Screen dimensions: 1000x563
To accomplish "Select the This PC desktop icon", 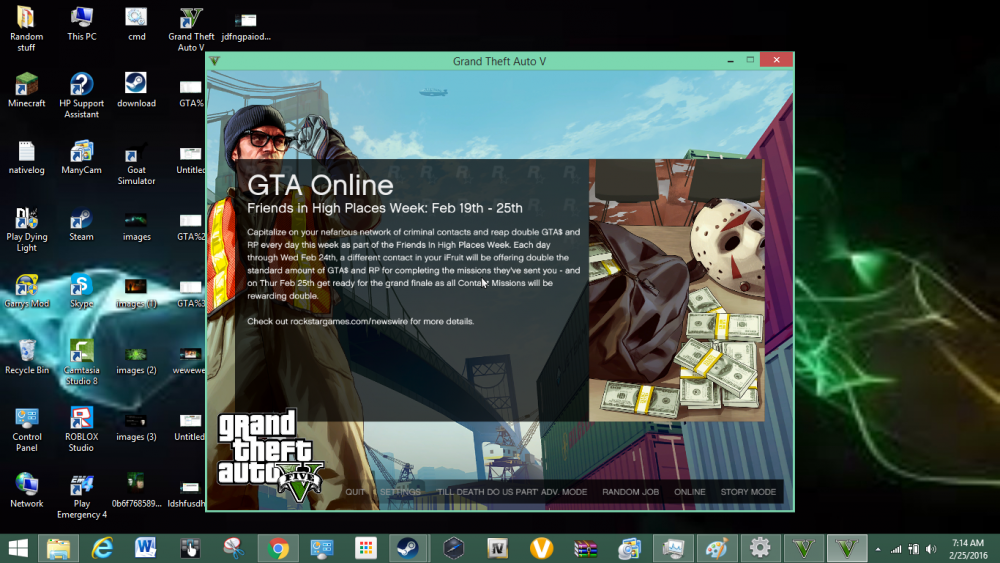I will click(x=82, y=24).
